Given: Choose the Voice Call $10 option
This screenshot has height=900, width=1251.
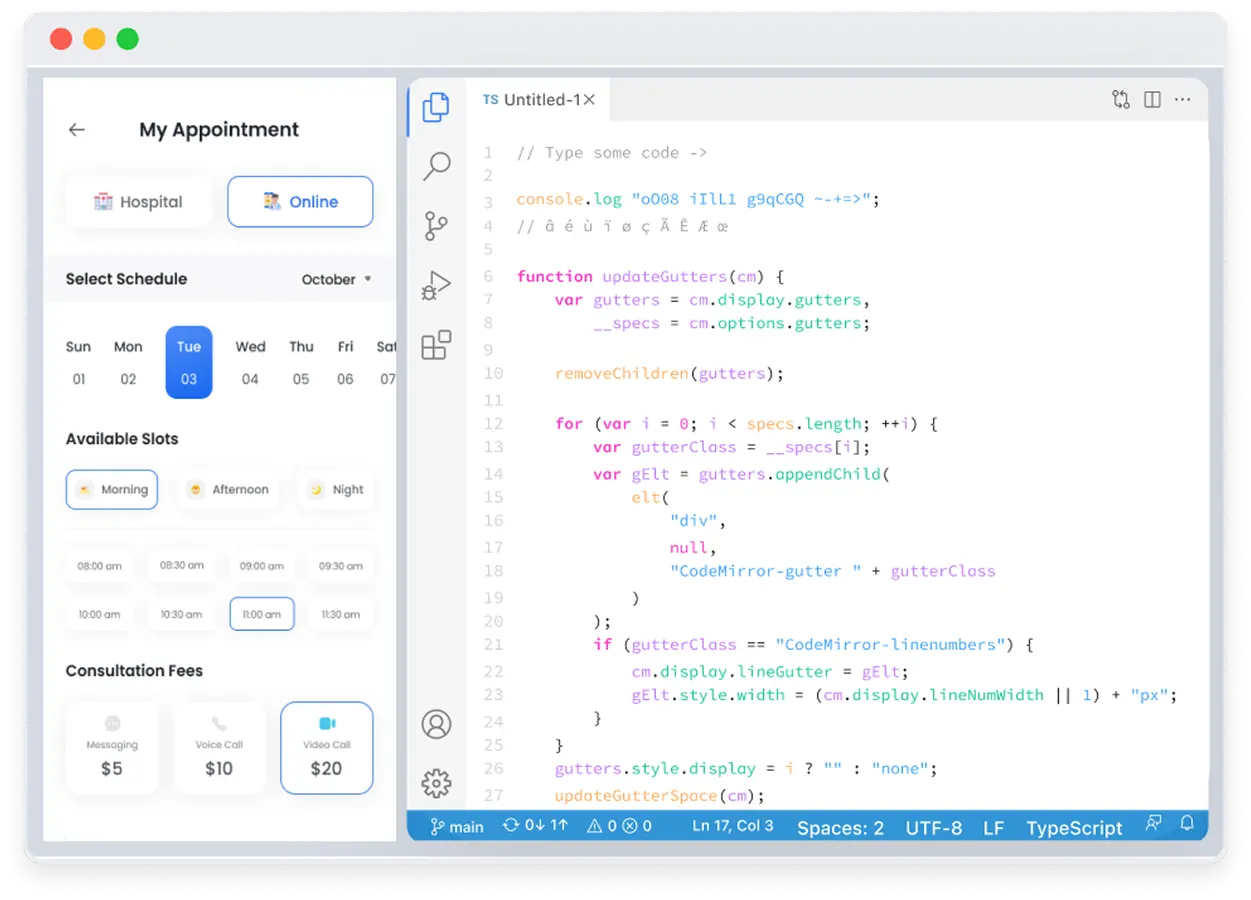Looking at the screenshot, I should pos(219,748).
